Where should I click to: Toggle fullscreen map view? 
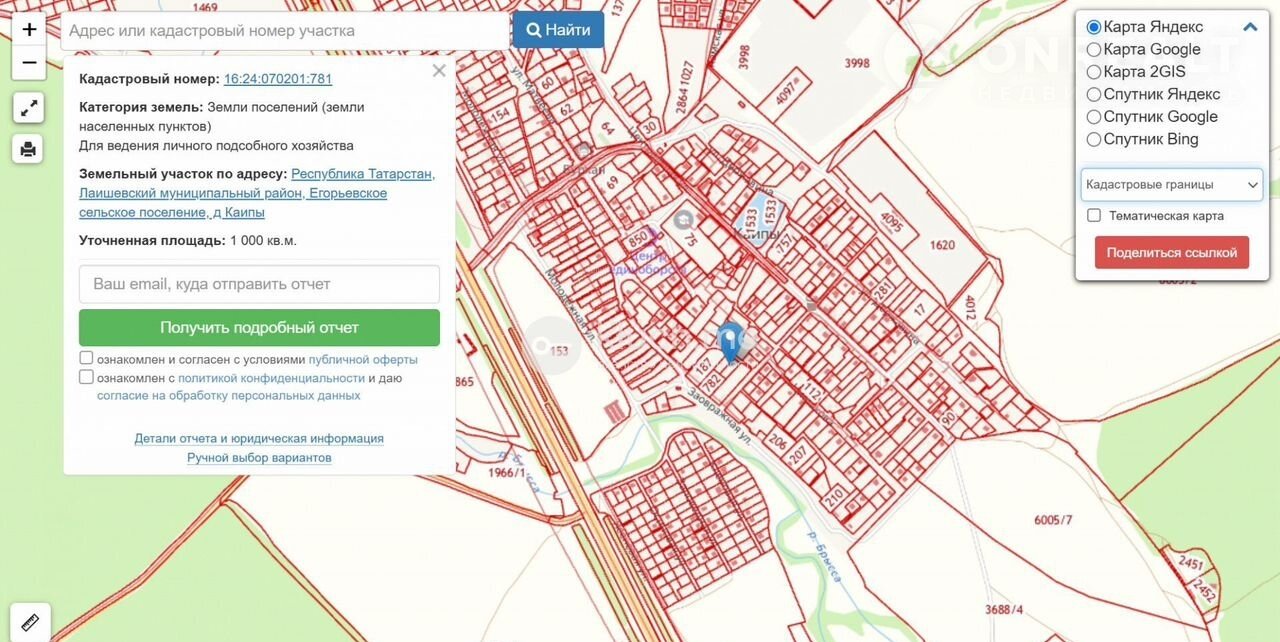tap(29, 107)
